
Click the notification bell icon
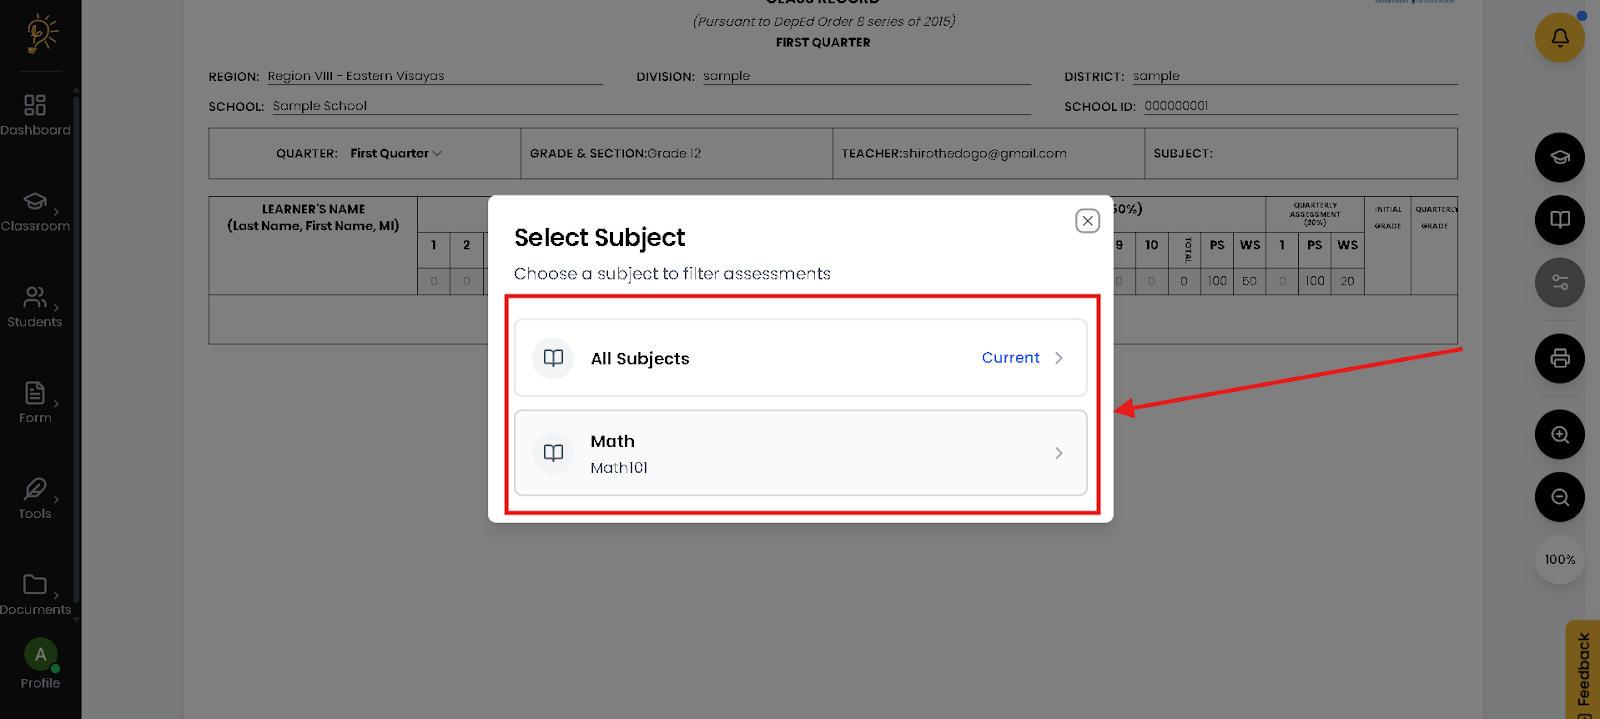(x=1559, y=38)
